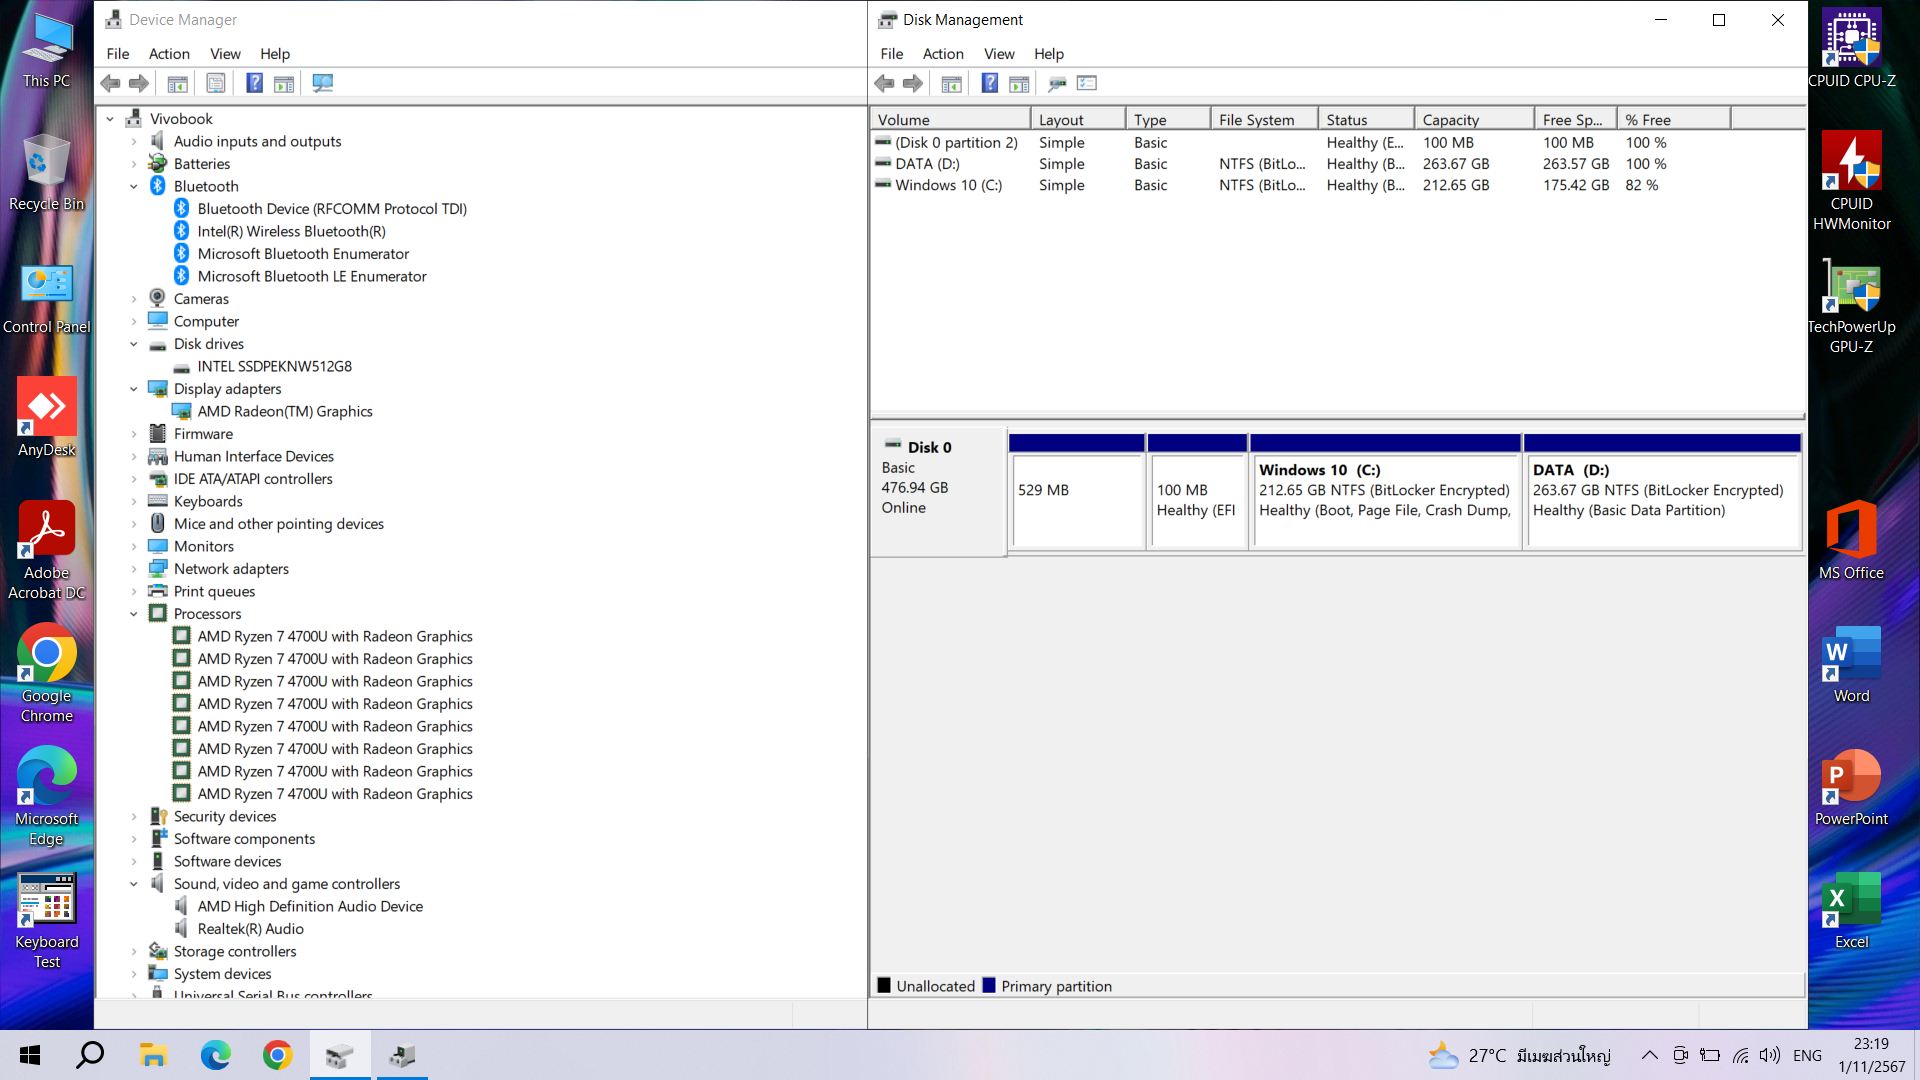The width and height of the screenshot is (1920, 1080).
Task: Open PowerPoint desktop shortcut
Action: (x=1851, y=787)
